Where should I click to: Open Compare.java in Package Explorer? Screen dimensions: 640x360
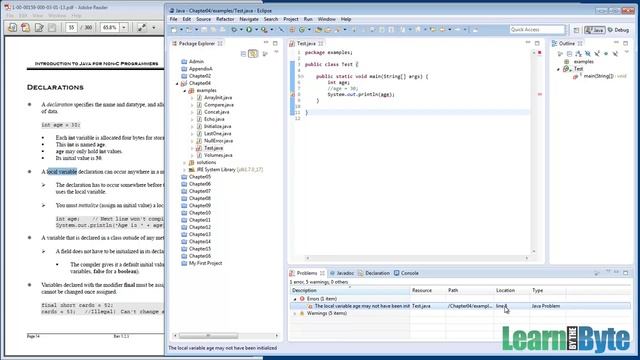point(219,105)
